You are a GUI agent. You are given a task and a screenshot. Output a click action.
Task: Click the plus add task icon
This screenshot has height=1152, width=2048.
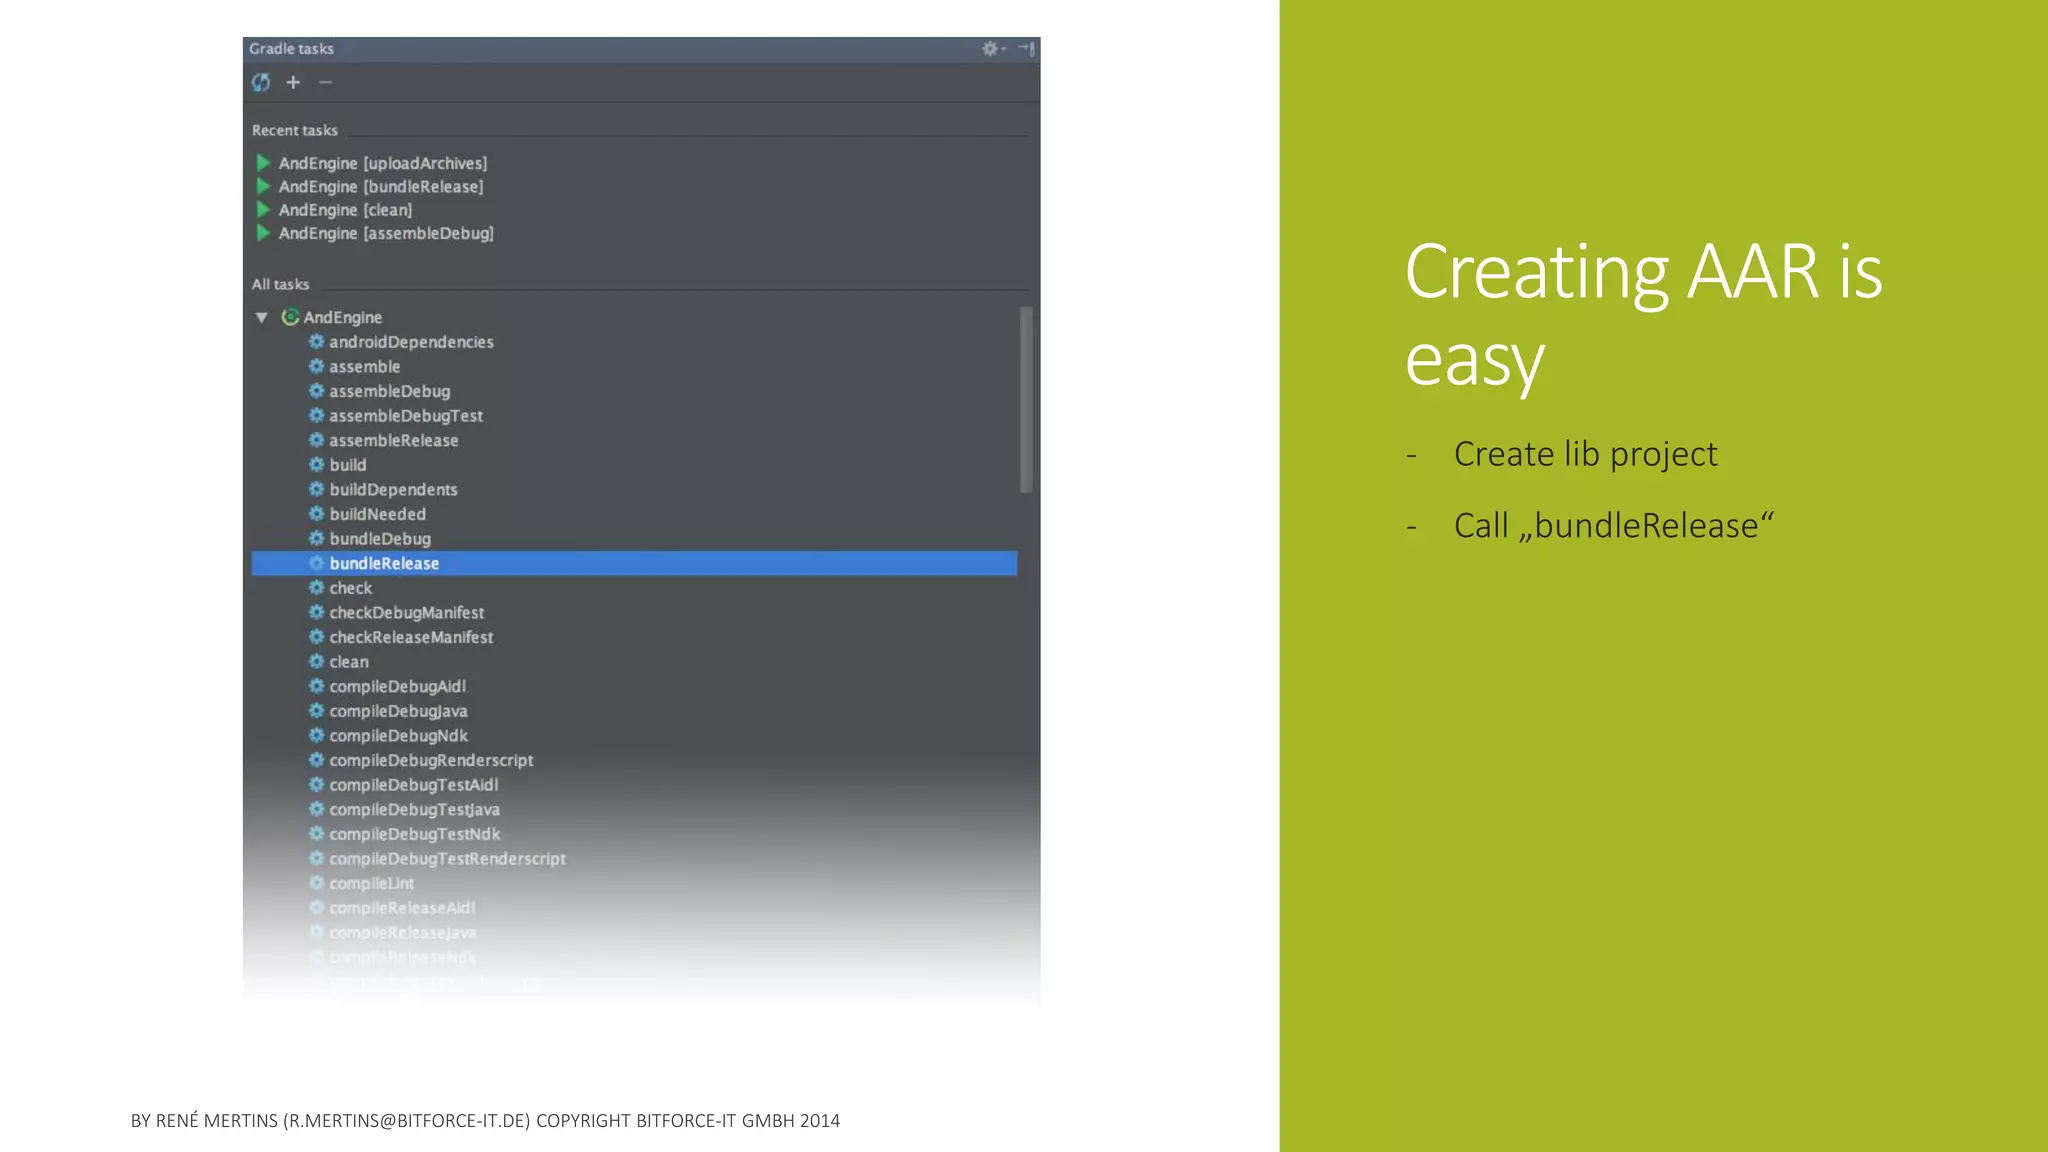click(x=293, y=82)
